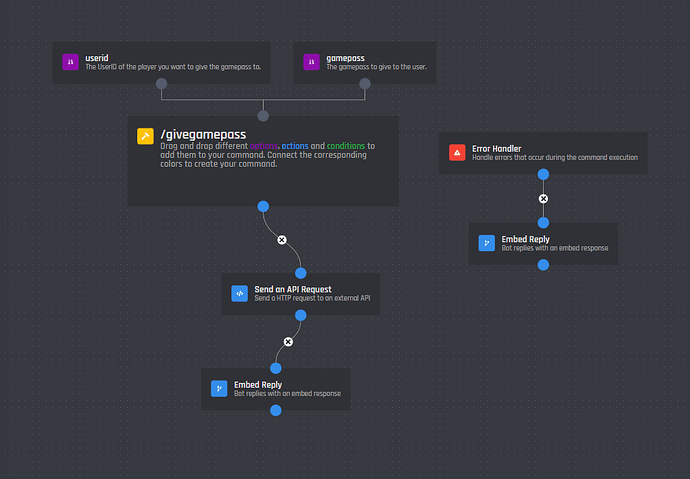The width and height of the screenshot is (690, 479).
Task: Click the yellow /givegamepass command icon
Action: (x=145, y=136)
